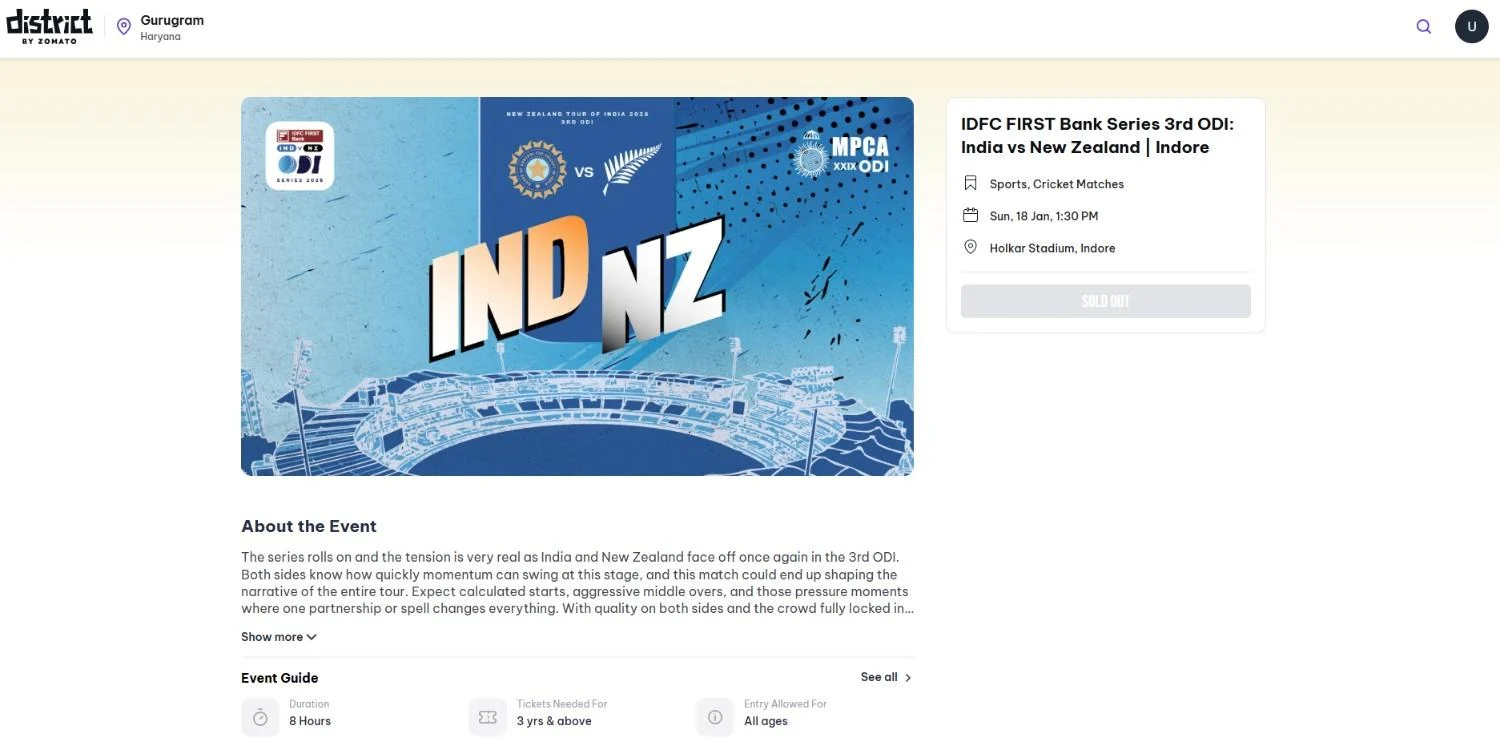Screen dimensions: 1500x746
Task: Click the Tickets Needed For label
Action: (562, 703)
